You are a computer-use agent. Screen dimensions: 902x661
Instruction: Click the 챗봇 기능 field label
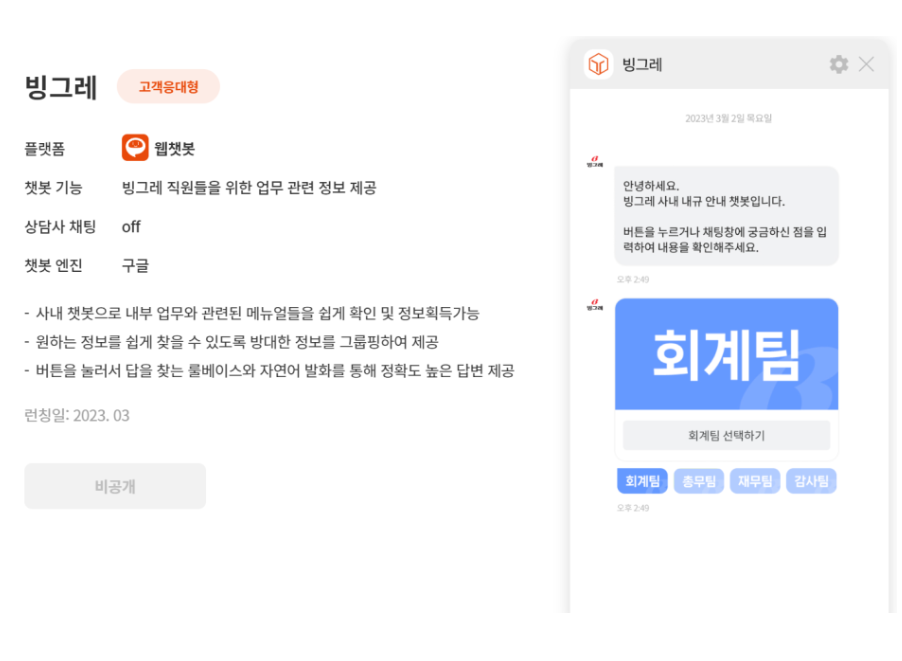point(53,188)
